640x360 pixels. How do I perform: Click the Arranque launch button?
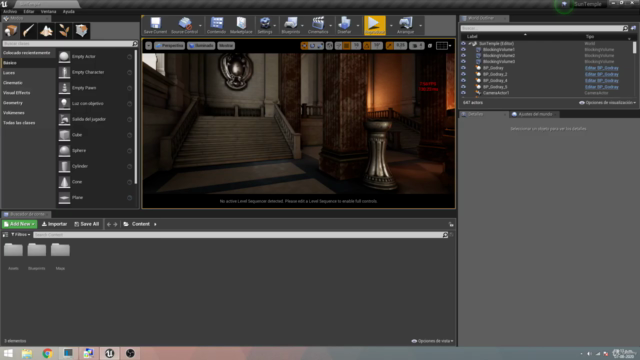[405, 25]
